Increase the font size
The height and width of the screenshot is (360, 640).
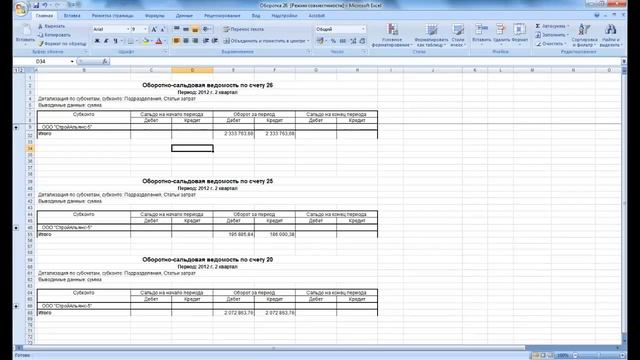[x=154, y=29]
